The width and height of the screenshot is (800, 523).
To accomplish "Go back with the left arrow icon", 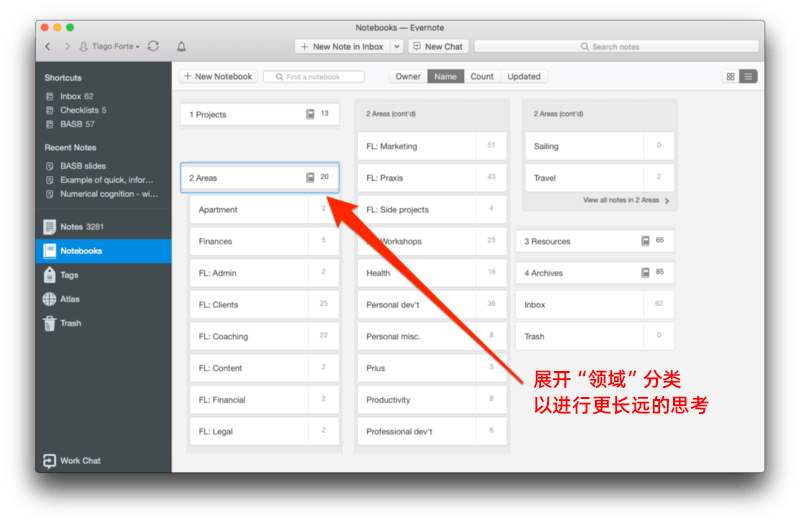I will pyautogui.click(x=48, y=46).
